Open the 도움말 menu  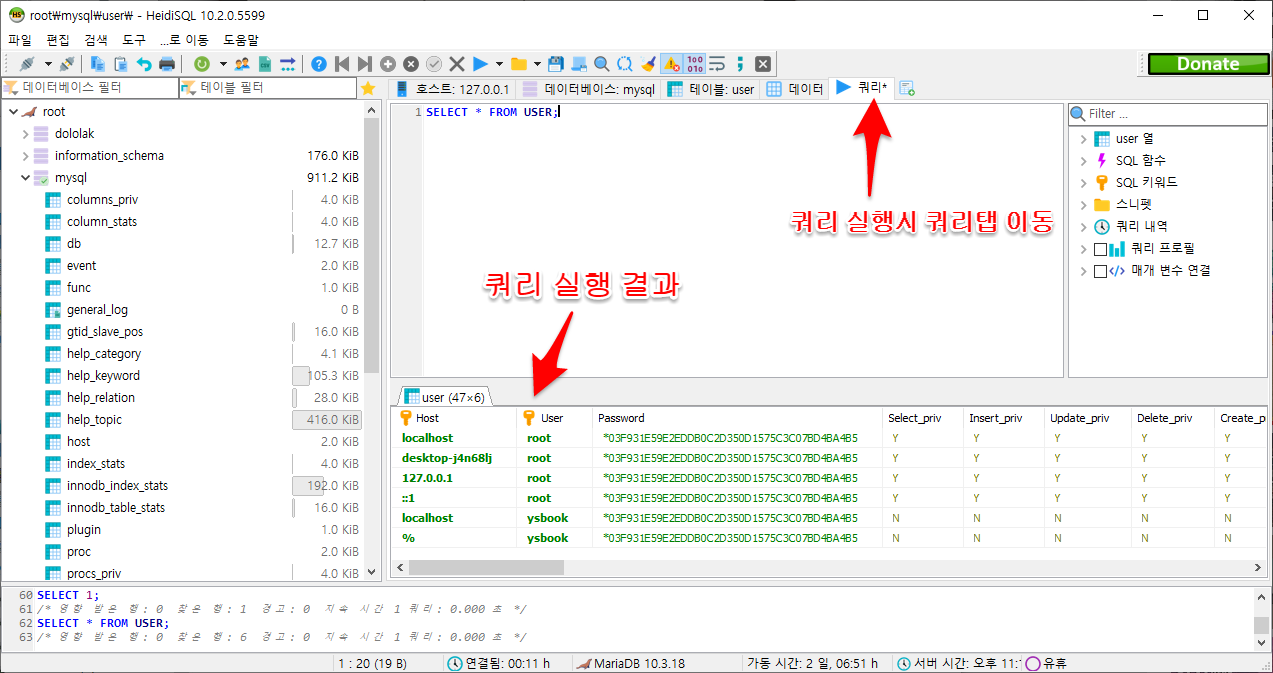point(240,40)
